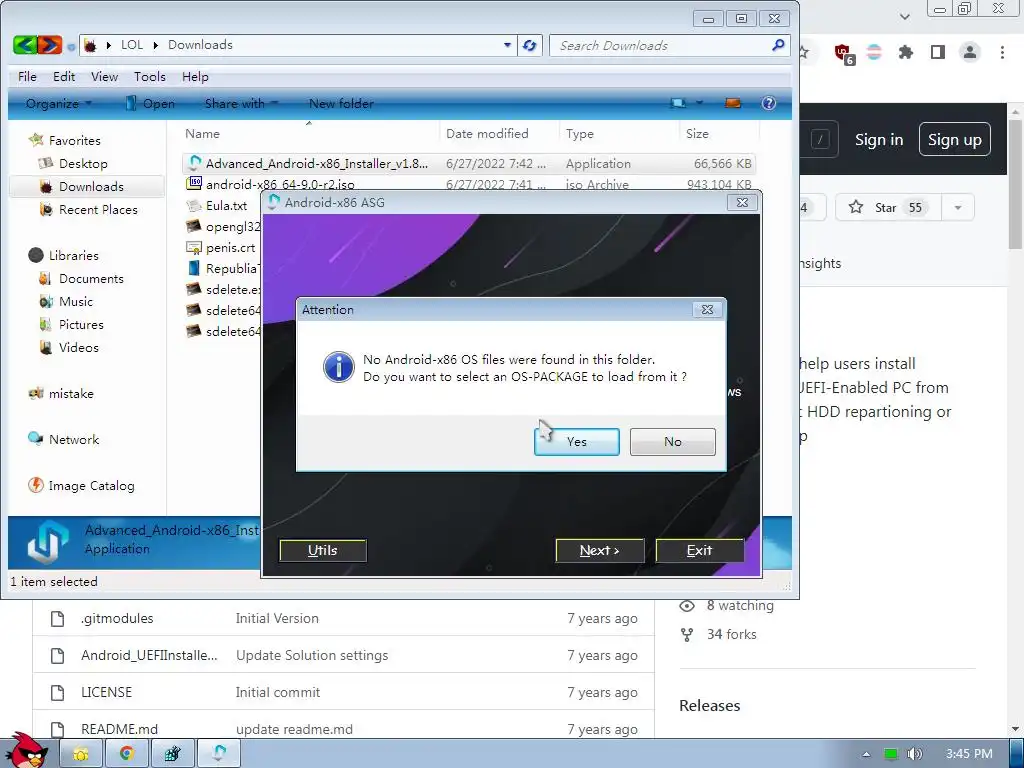Open Chrome profile avatar icon
This screenshot has height=768, width=1024.
pos(970,52)
